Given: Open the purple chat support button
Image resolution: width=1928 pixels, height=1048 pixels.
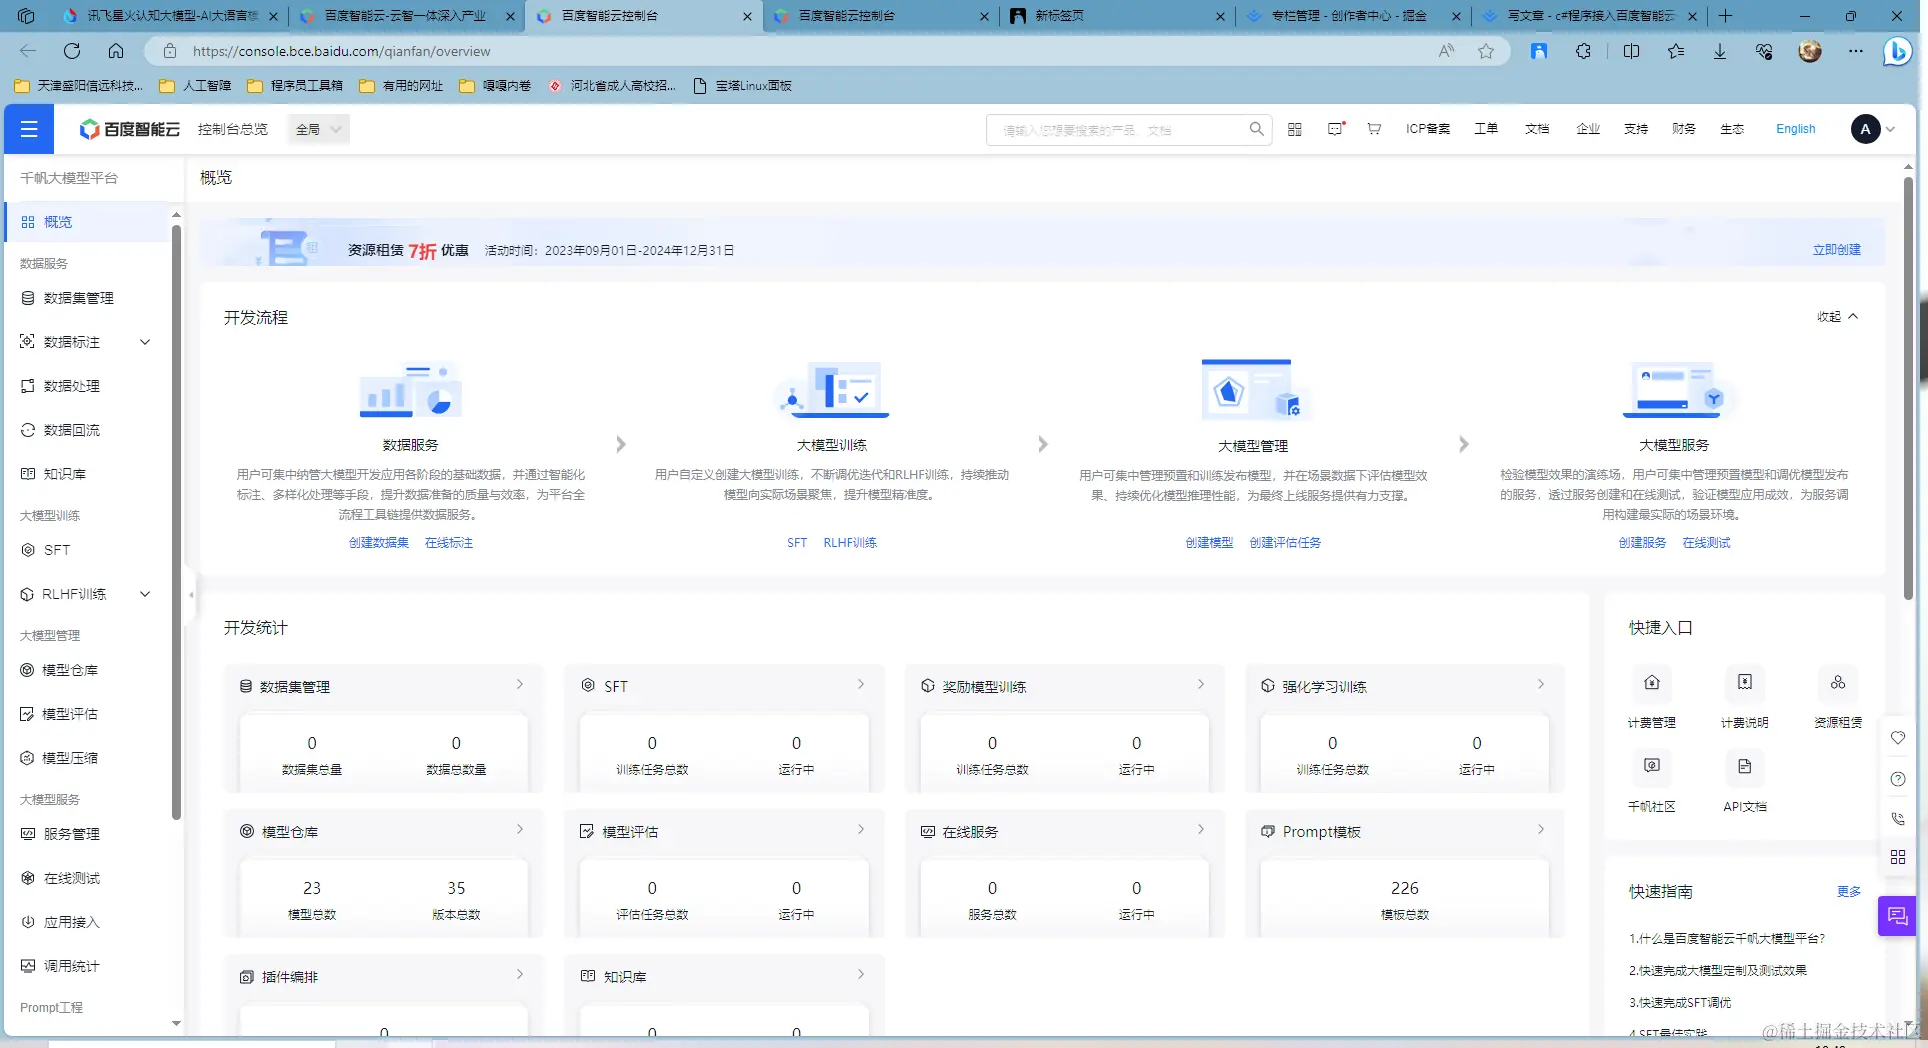Looking at the screenshot, I should pos(1897,916).
